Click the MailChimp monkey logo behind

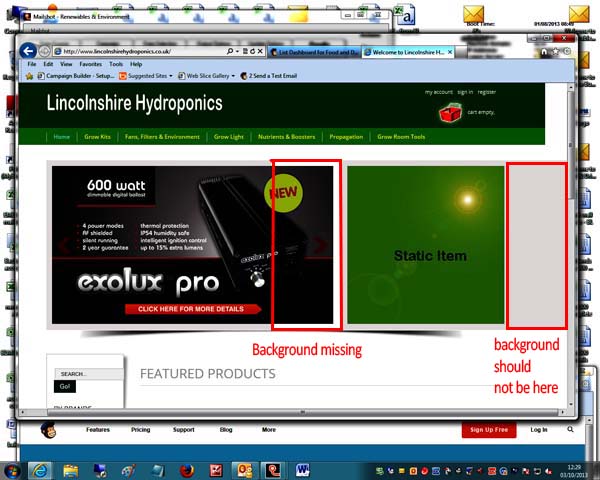(x=48, y=430)
